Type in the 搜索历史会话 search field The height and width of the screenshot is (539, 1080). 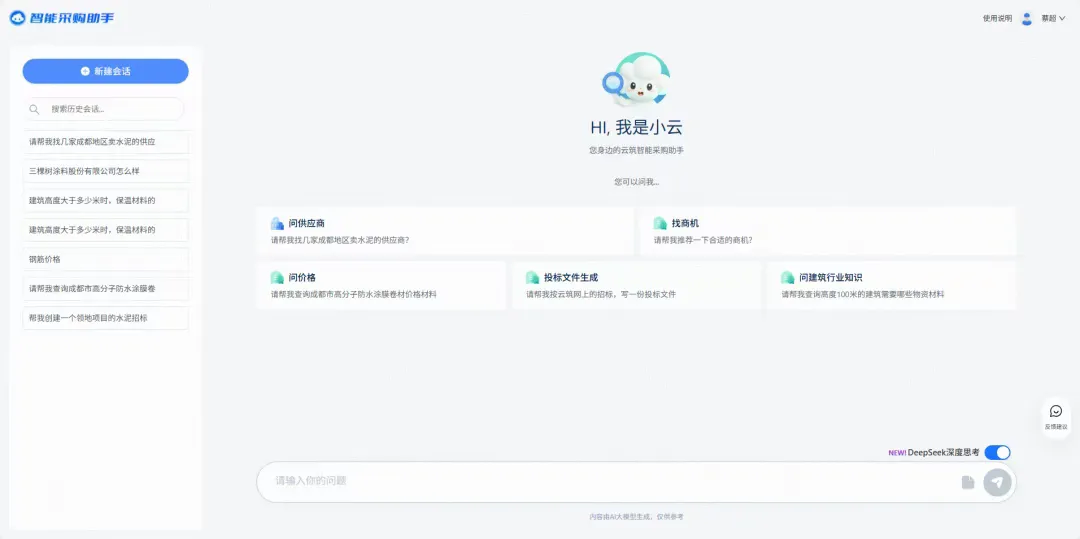coord(112,109)
